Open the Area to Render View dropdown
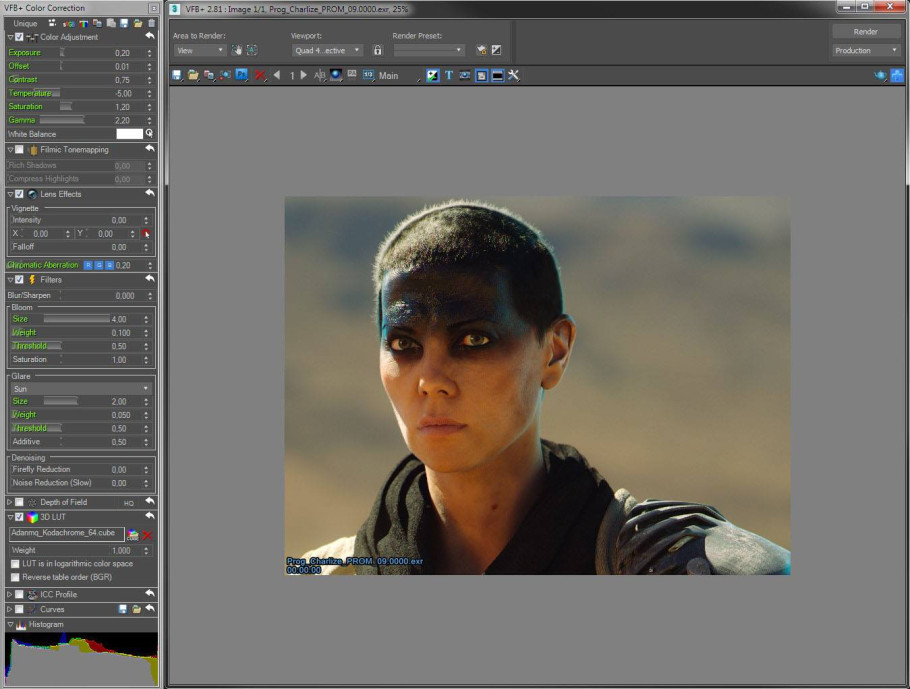This screenshot has height=689, width=910. (200, 50)
